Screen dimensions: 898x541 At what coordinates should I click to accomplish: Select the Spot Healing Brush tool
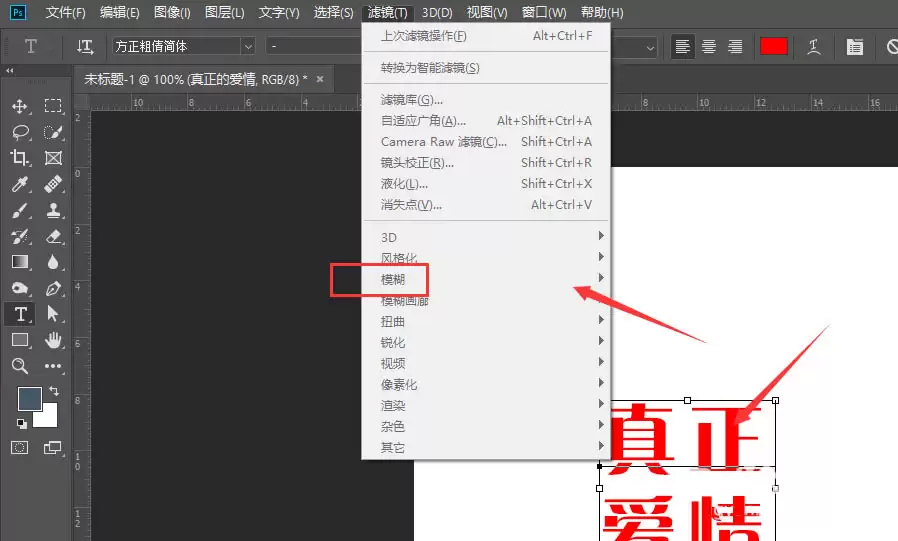tap(53, 184)
